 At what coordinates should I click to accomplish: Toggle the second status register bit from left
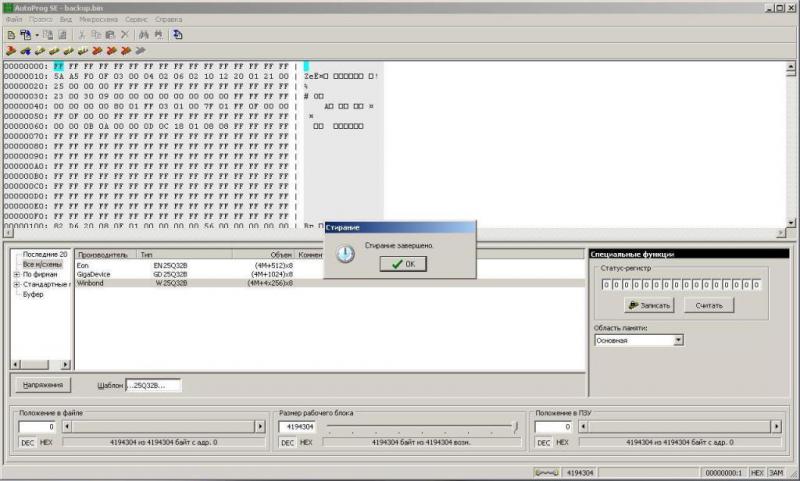616,285
